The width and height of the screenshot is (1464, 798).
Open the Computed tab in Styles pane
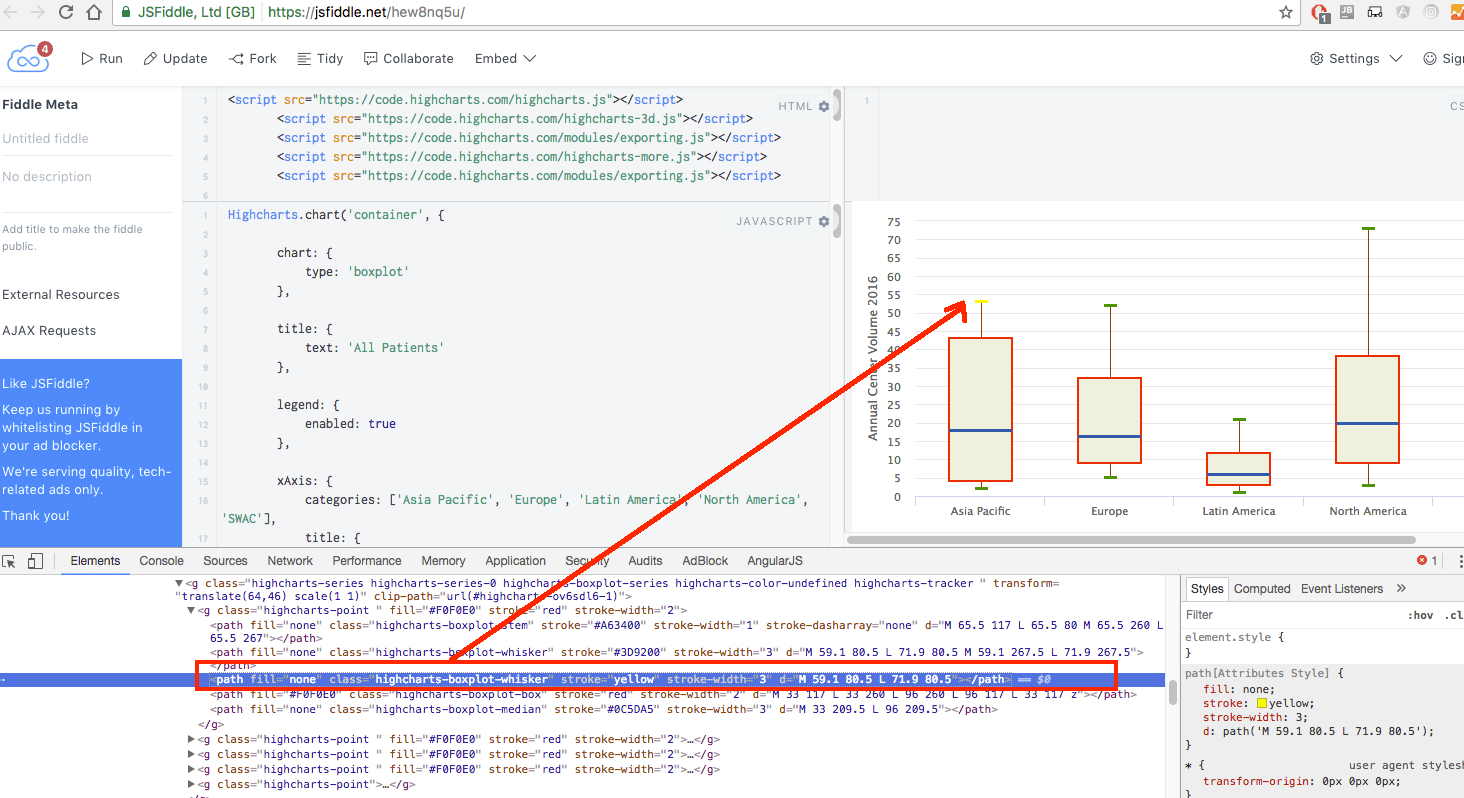tap(1262, 589)
